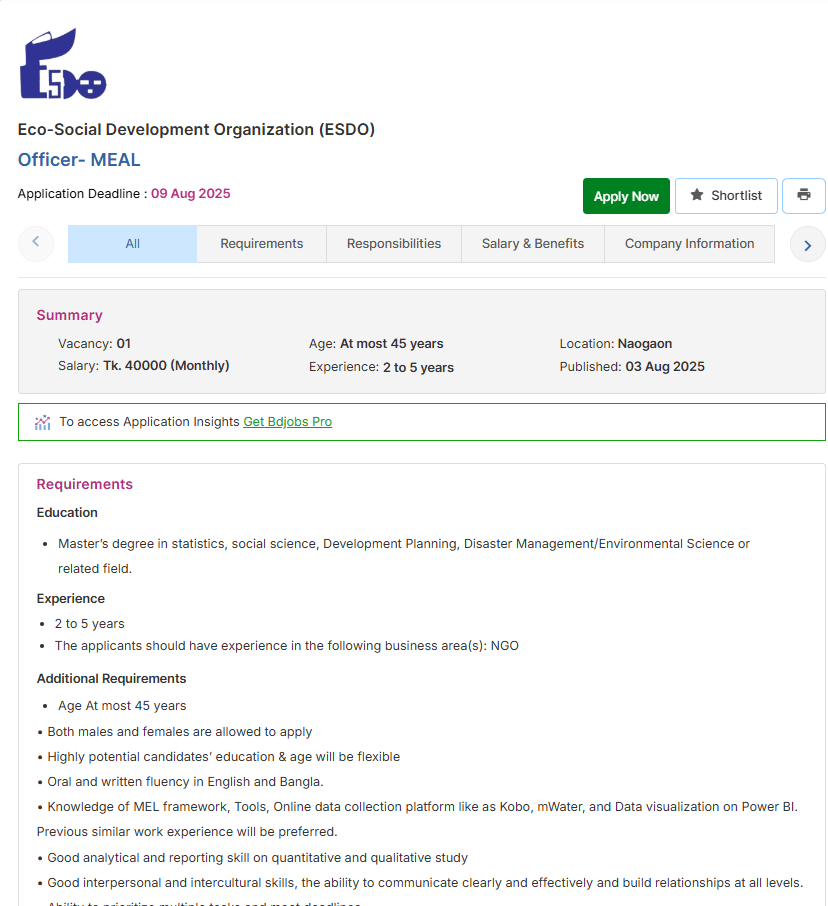The width and height of the screenshot is (828, 906).
Task: Click the star icon in Shortlist
Action: coord(697,195)
